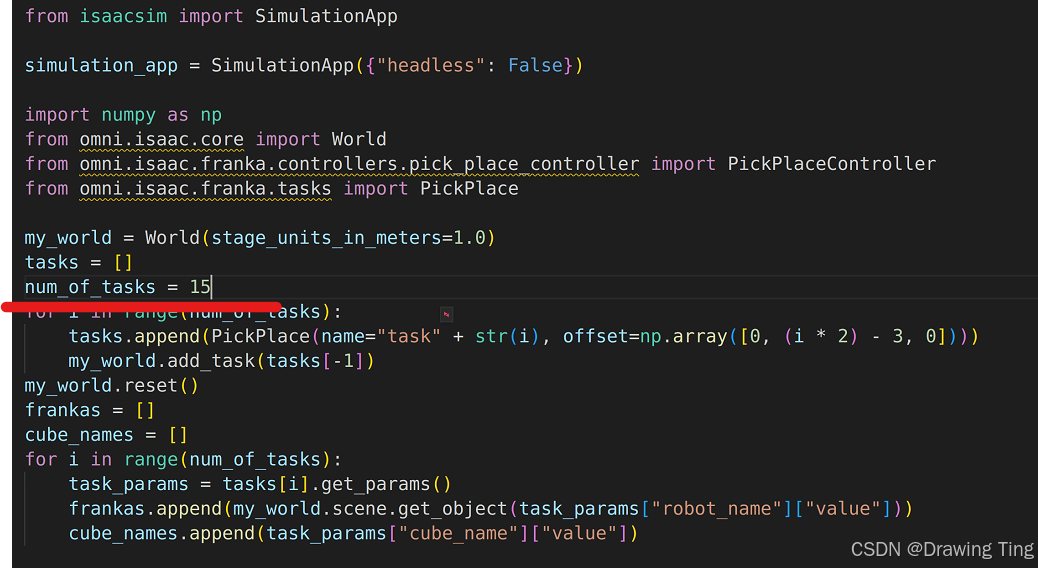Click the 'False' value after headless
Viewport: 1038px width, 568px height.
536,66
